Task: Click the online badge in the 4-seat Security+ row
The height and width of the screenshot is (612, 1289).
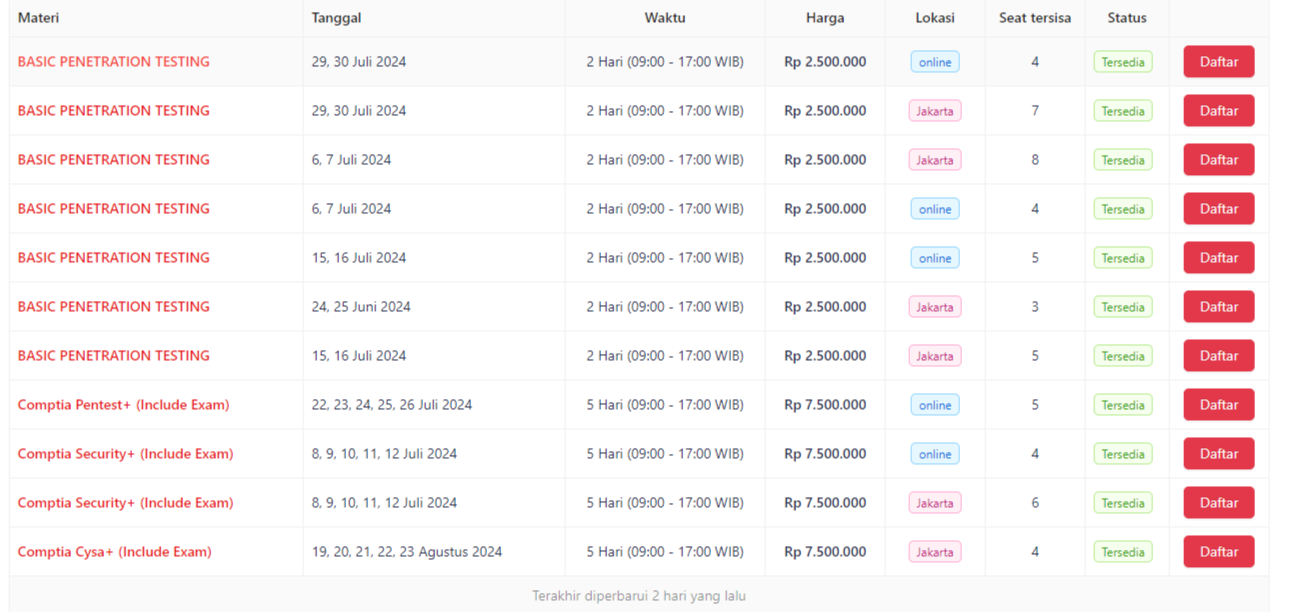Action: click(935, 454)
